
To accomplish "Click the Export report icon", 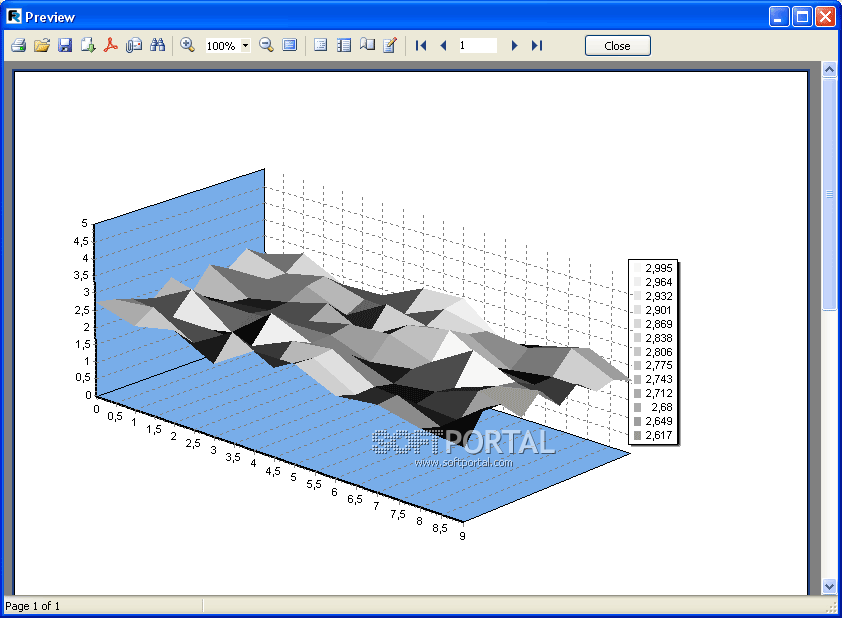I will point(88,45).
